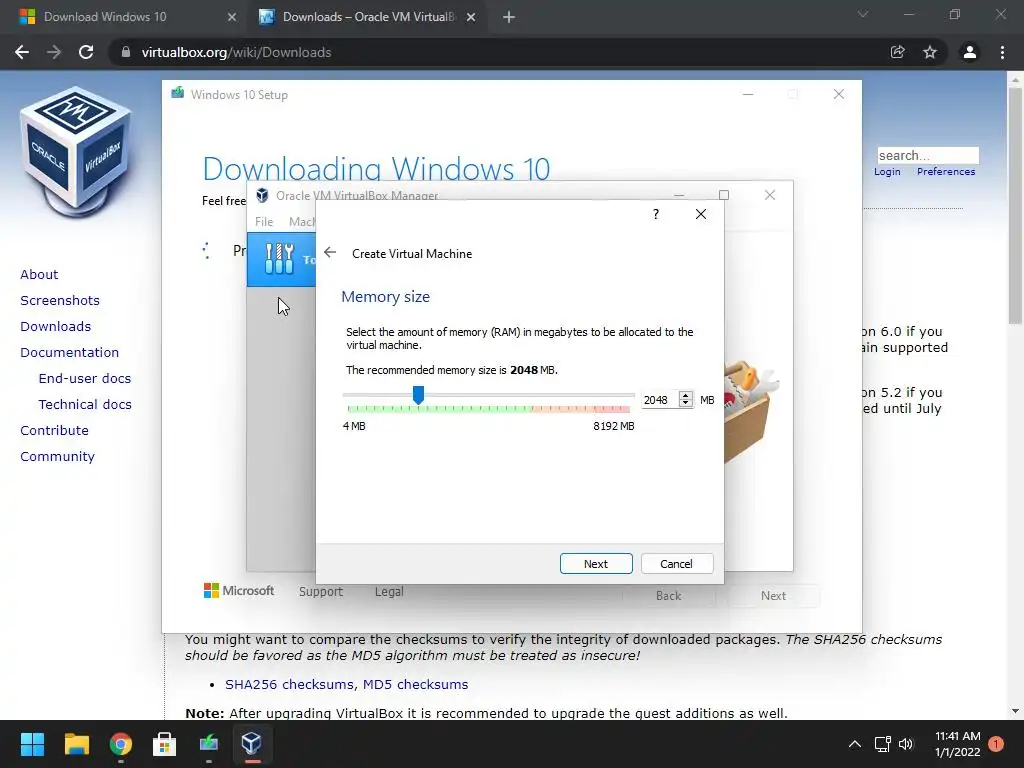1024x768 pixels.
Task: Increase memory with spinner up arrow
Action: (x=685, y=396)
